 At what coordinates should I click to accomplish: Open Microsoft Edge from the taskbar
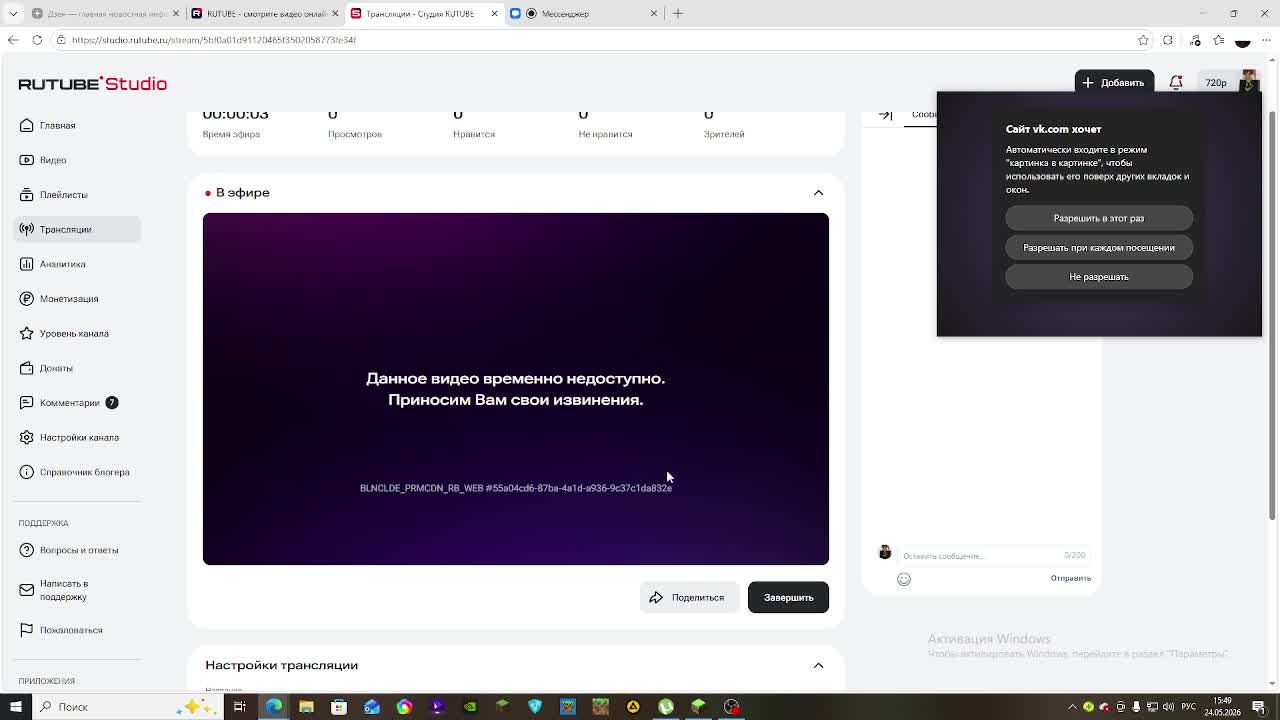click(x=273, y=707)
